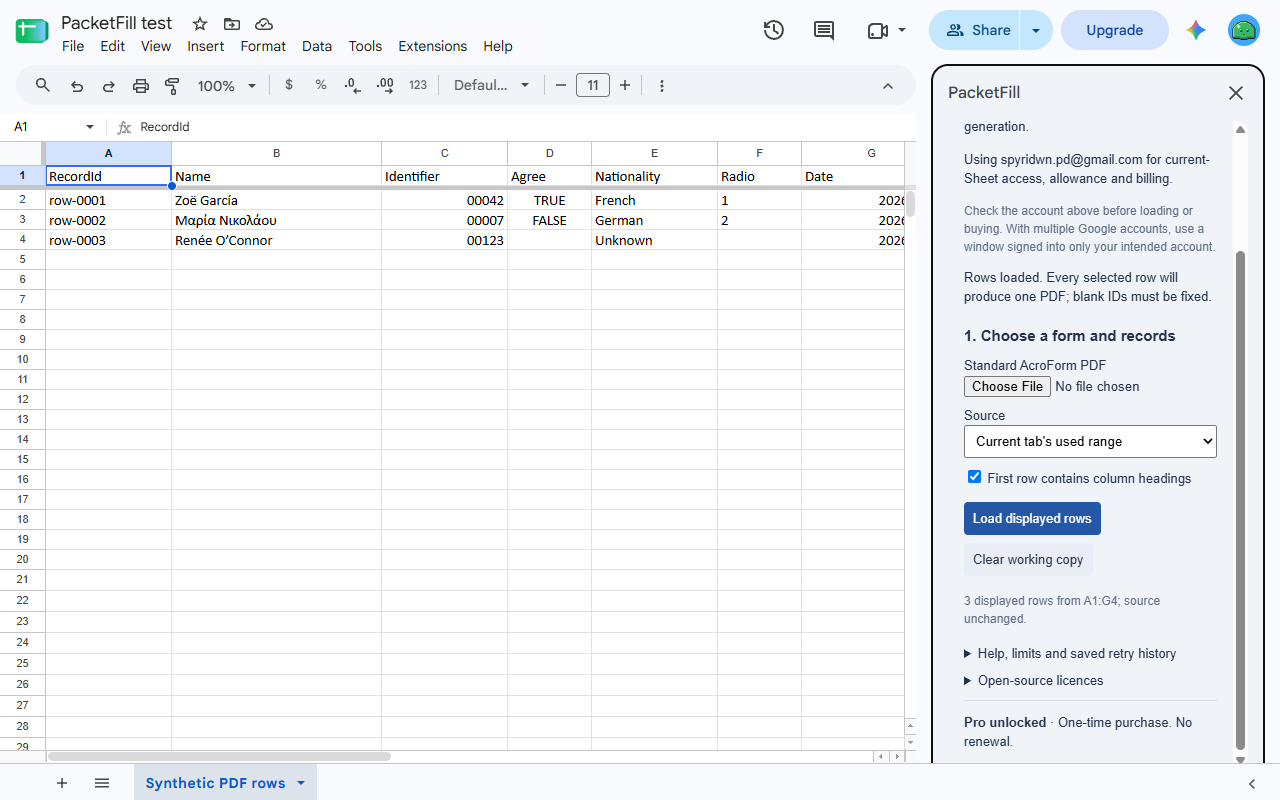Screen dimensions: 1280x800
Task: Open the font family dropdown
Action: [x=491, y=86]
